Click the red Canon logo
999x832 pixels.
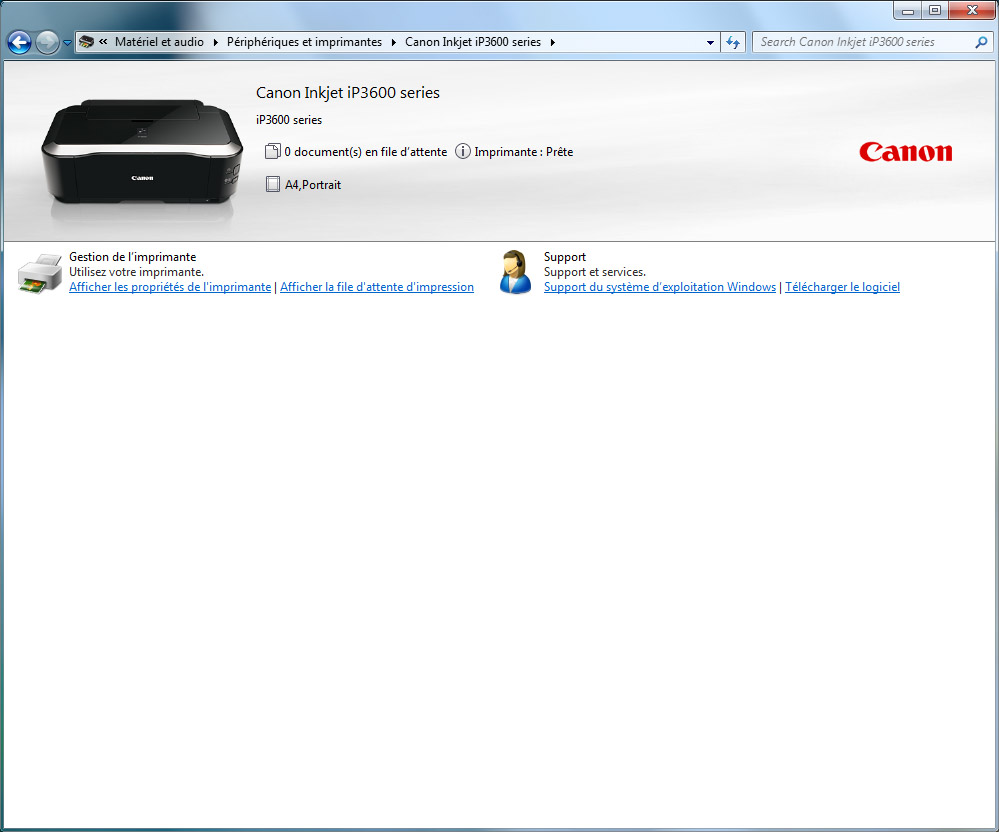click(905, 152)
